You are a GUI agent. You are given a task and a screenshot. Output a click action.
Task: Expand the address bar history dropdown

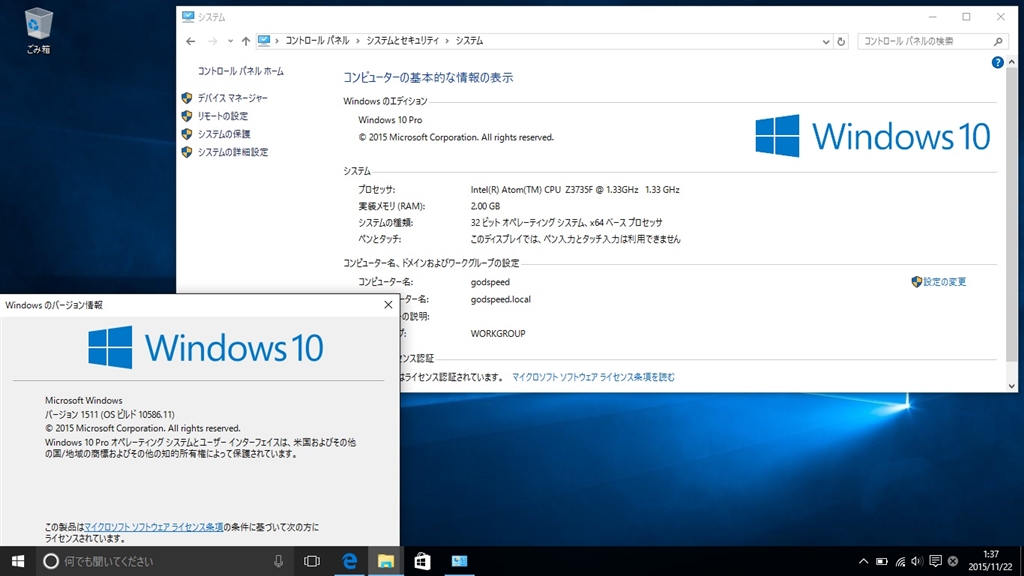tap(825, 41)
